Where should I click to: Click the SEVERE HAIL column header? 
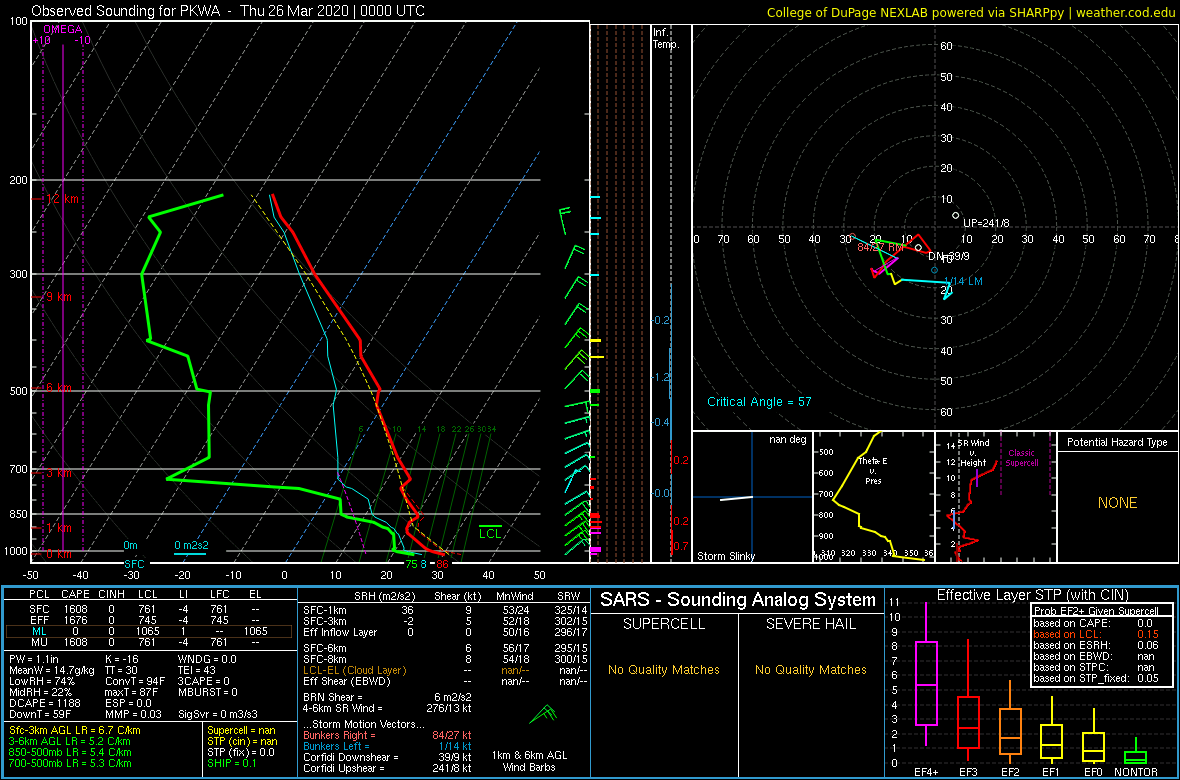pos(811,624)
